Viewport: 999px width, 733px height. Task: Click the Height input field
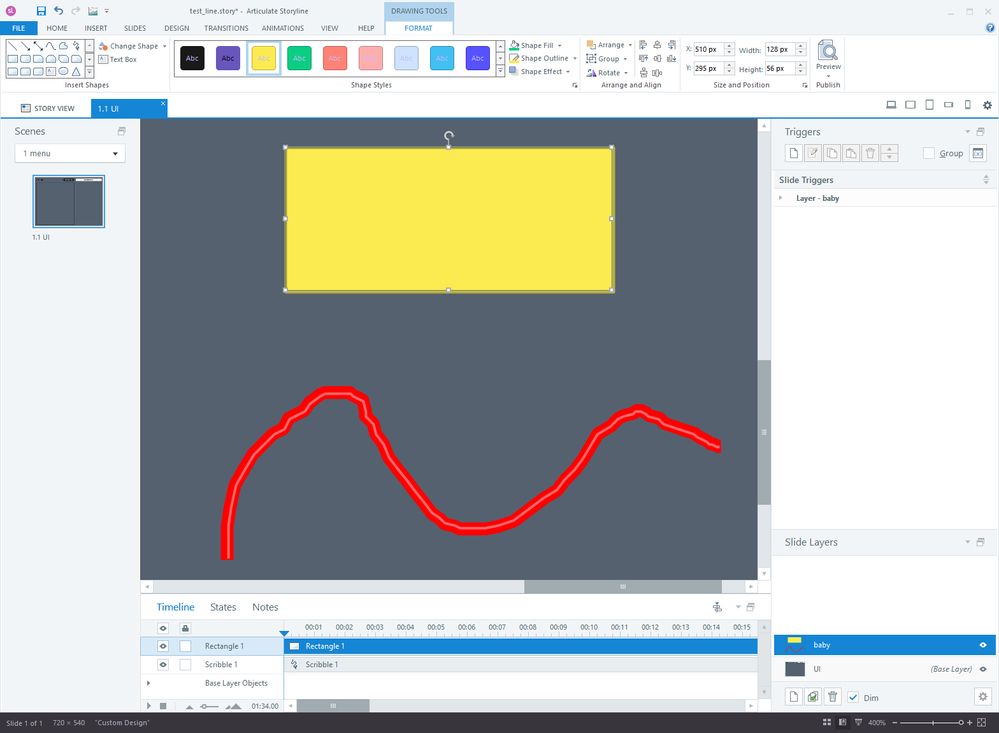[x=780, y=68]
